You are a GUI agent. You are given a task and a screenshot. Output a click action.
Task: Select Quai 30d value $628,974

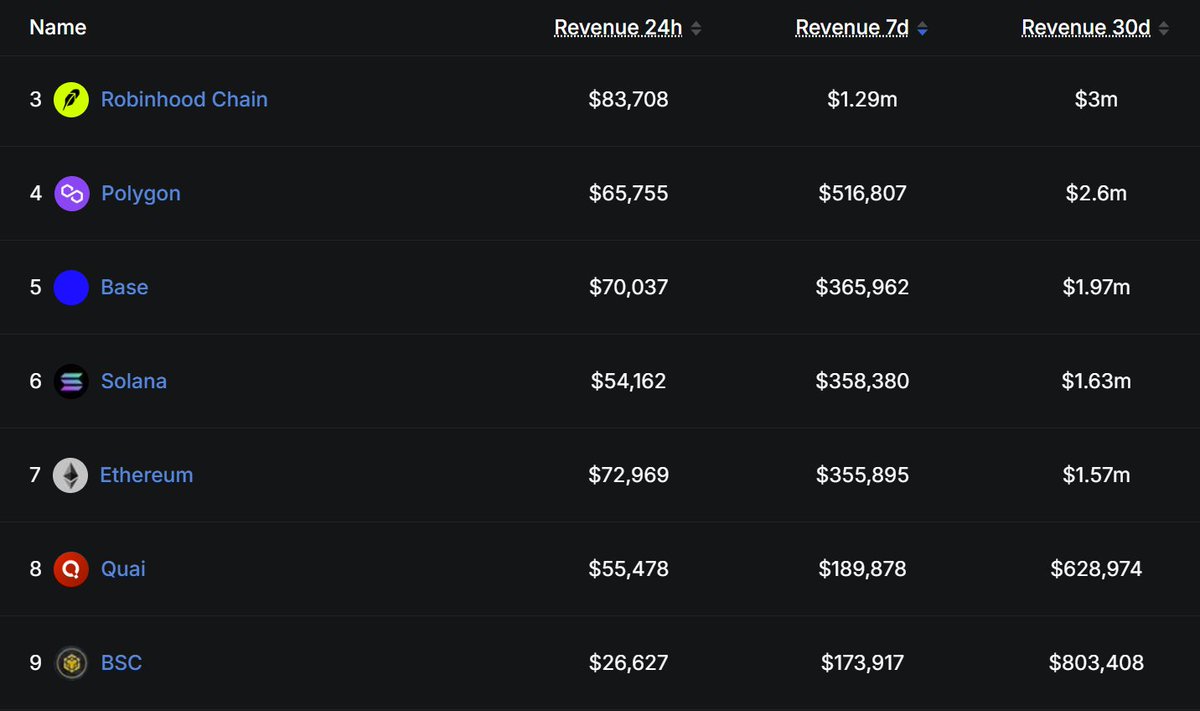click(x=1096, y=569)
